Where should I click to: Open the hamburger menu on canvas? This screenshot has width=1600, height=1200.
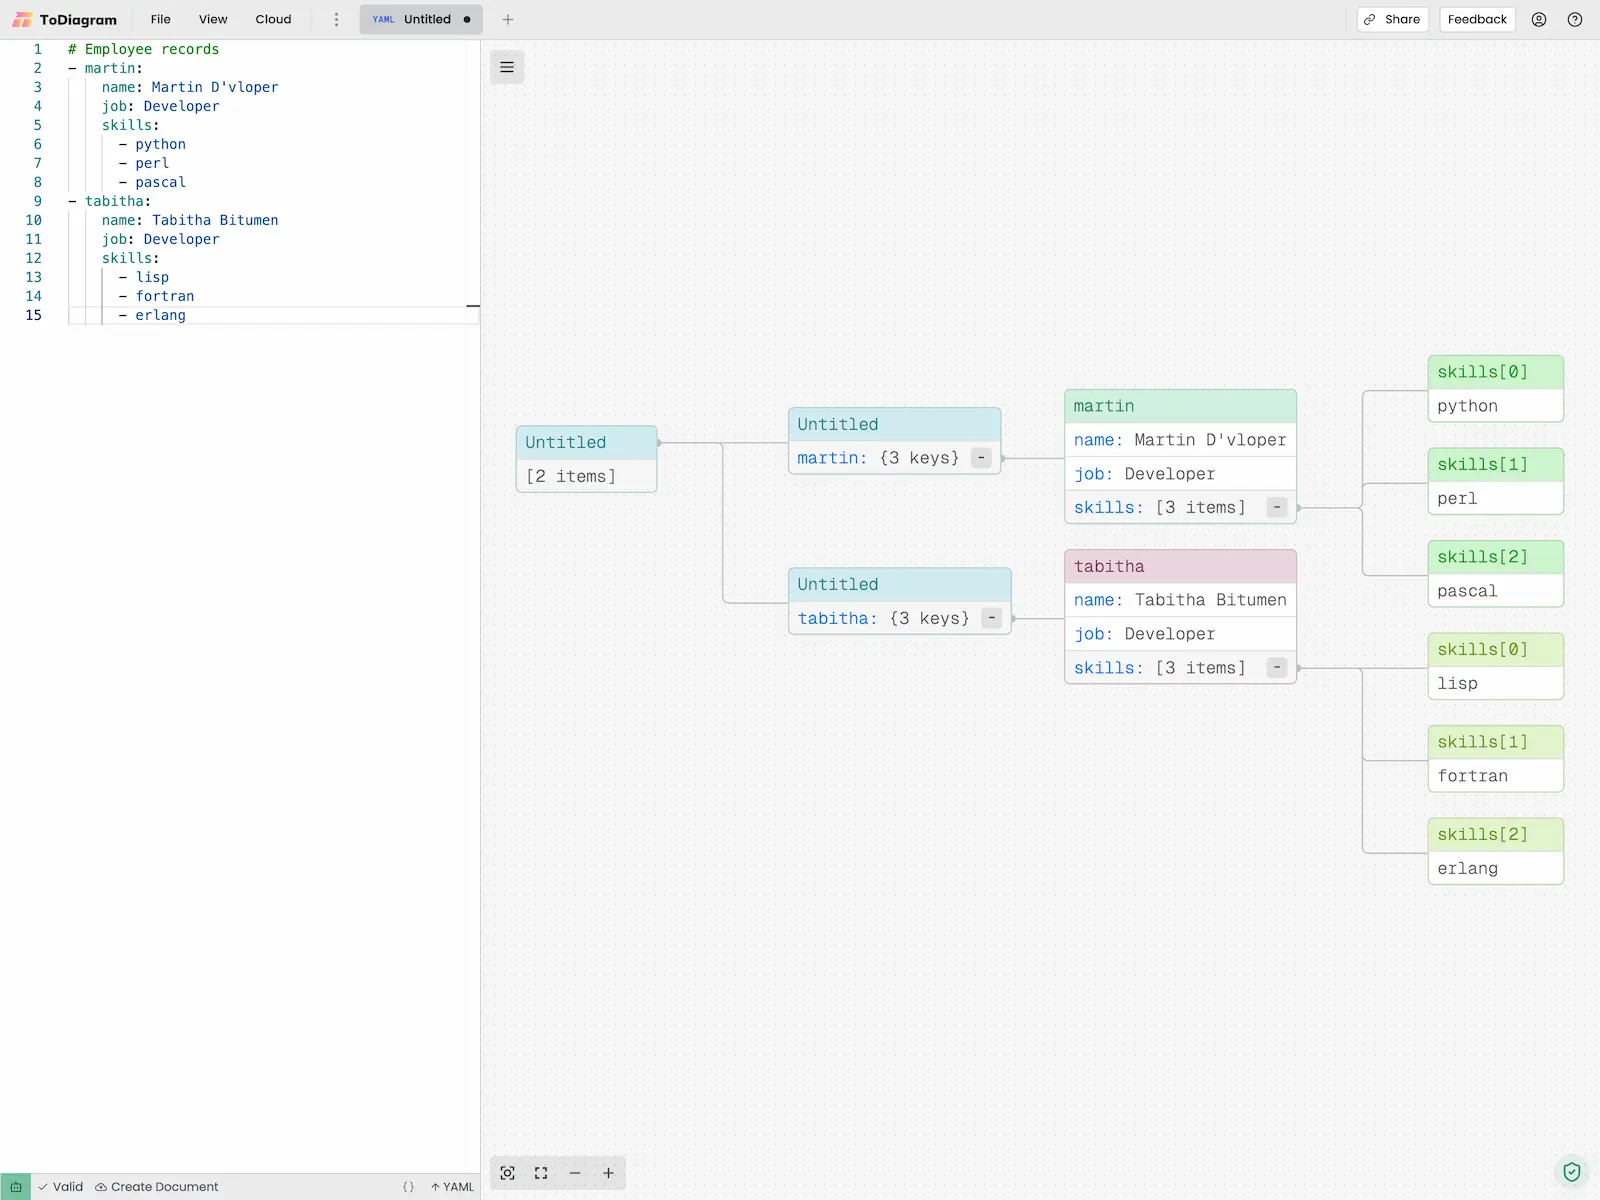pyautogui.click(x=507, y=67)
